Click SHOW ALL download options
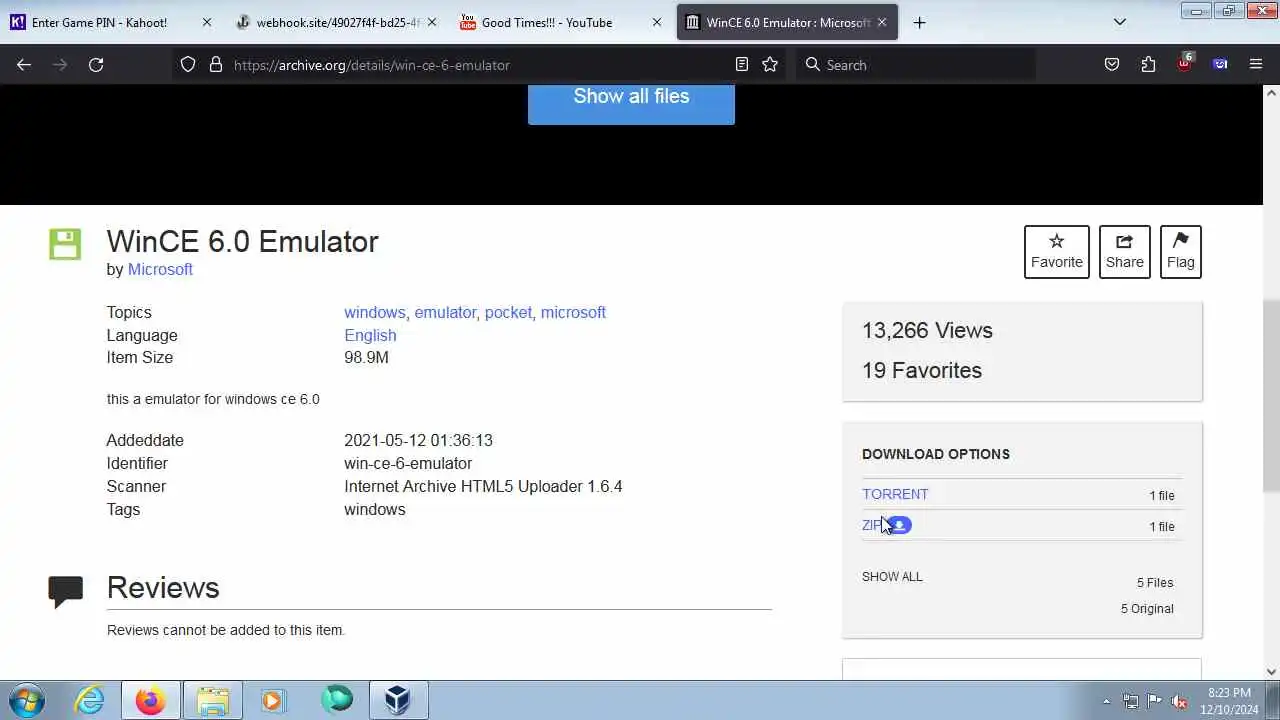The image size is (1280, 720). click(892, 576)
